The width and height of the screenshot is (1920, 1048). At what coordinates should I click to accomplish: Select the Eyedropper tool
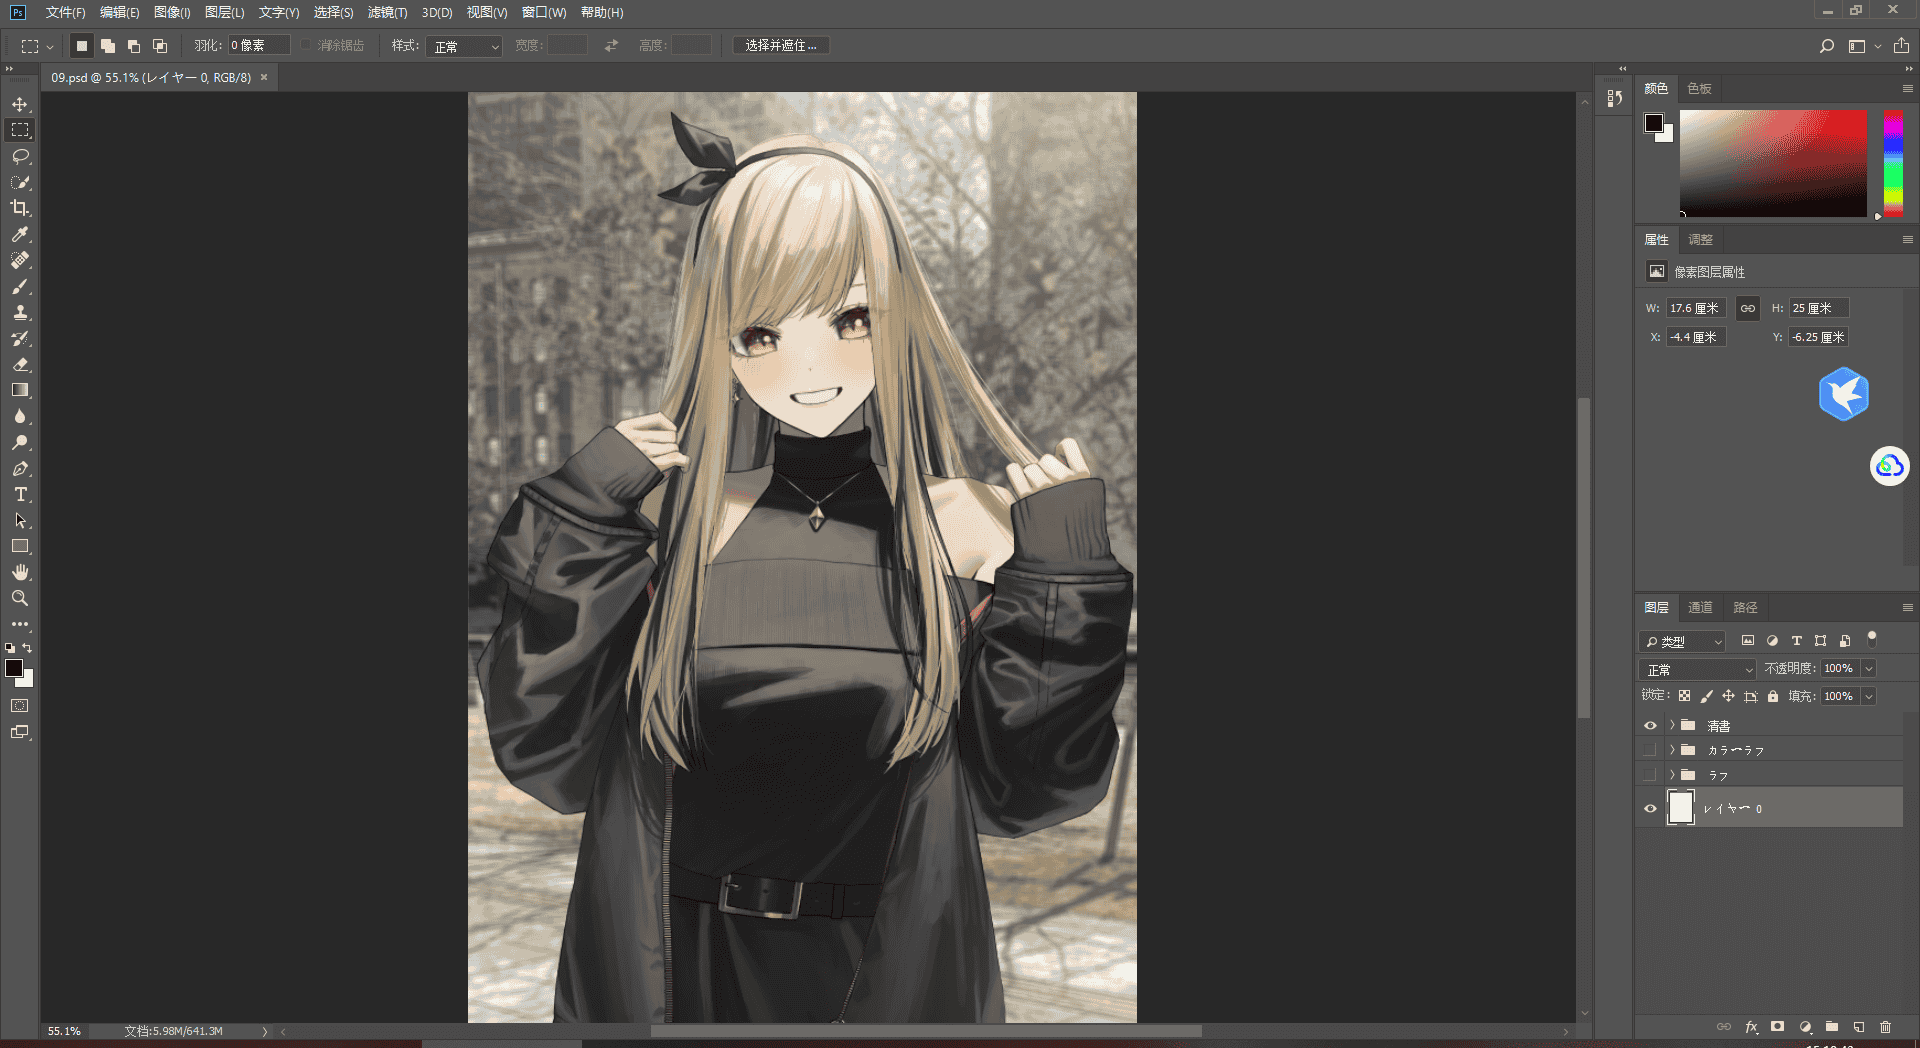20,234
